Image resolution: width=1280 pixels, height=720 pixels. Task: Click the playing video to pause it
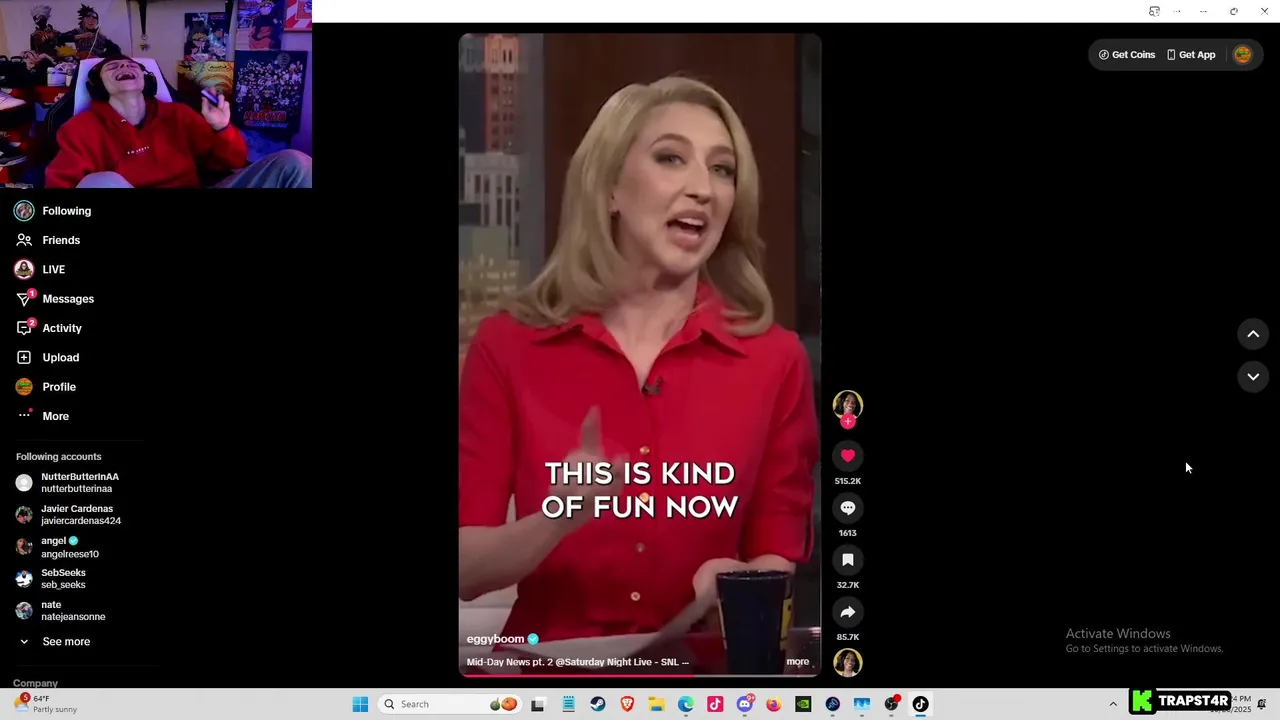640,355
